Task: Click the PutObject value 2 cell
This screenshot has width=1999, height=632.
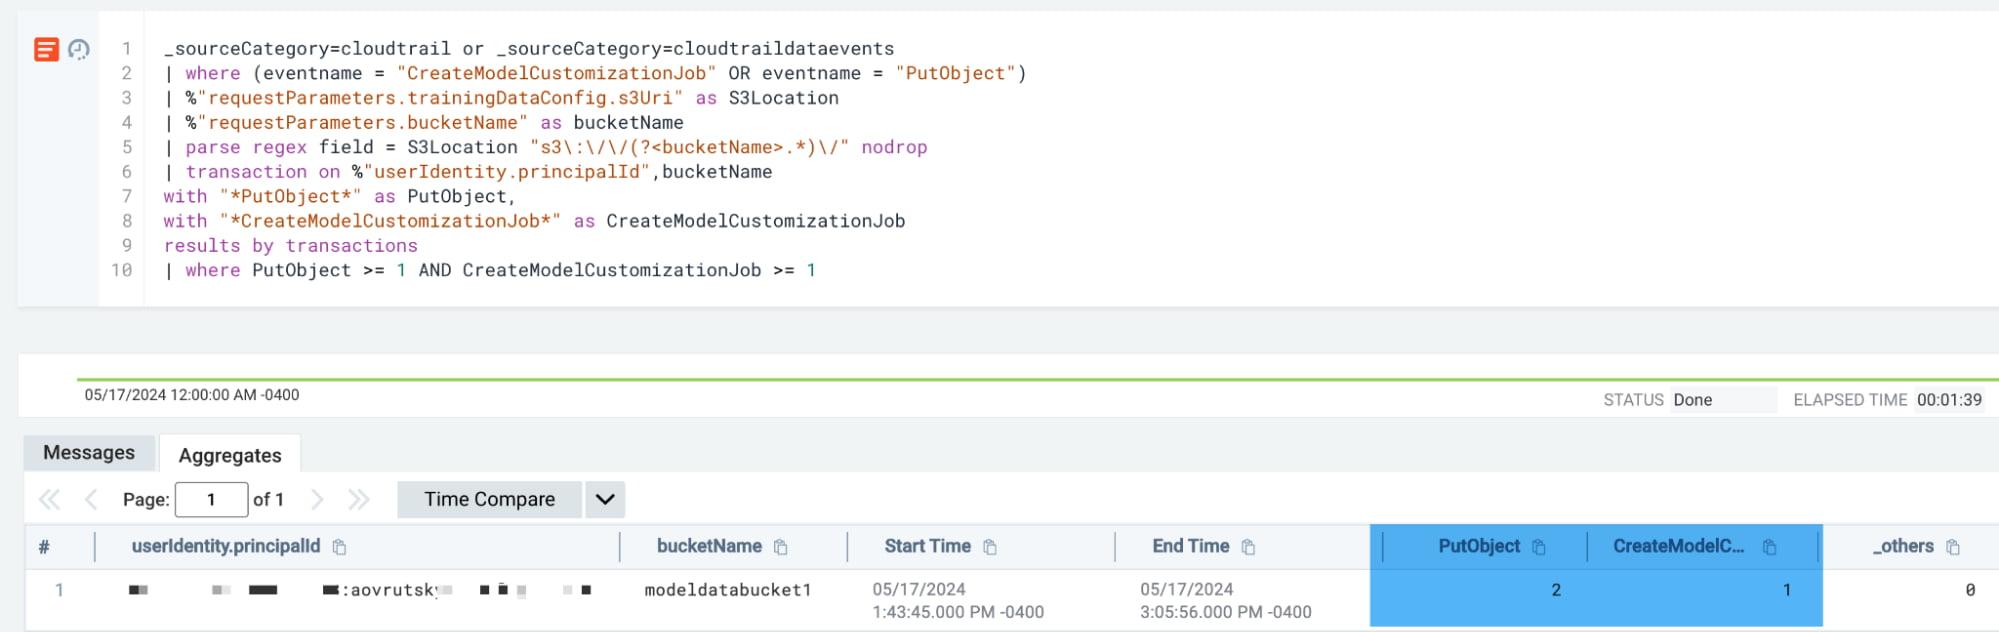Action: pos(1556,590)
